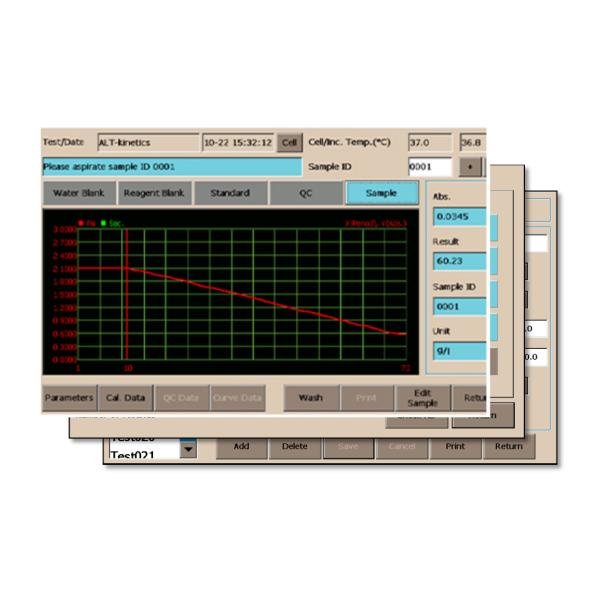Select Test021 in the list

tap(140, 455)
